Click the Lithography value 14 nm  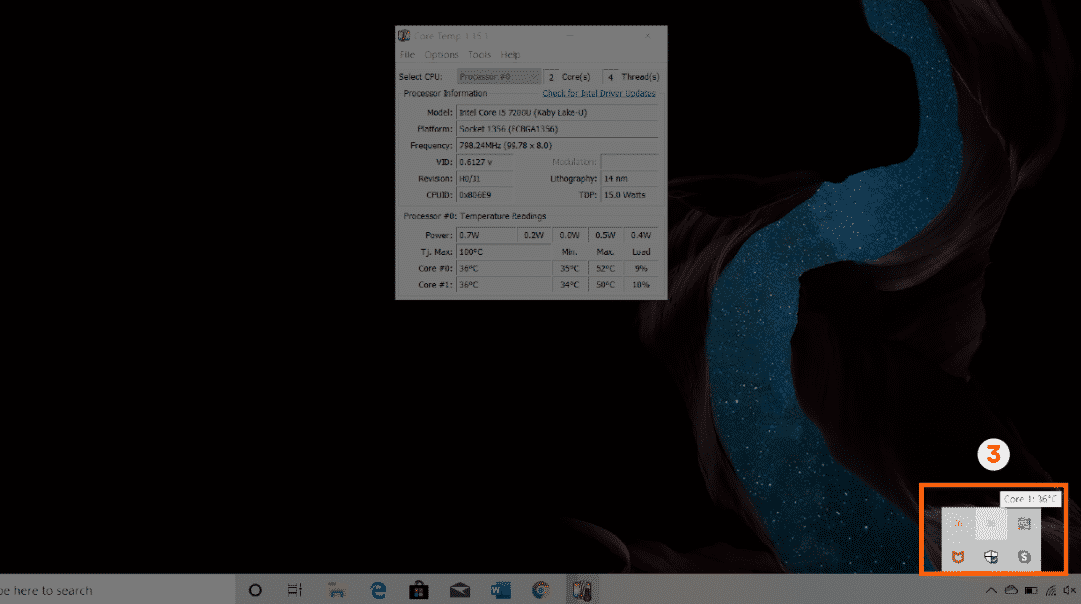pos(629,179)
